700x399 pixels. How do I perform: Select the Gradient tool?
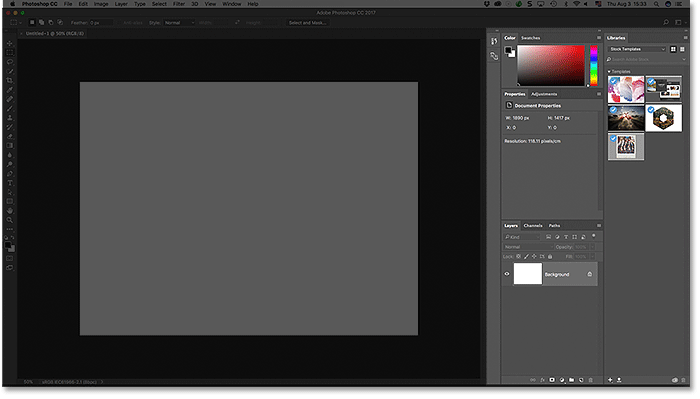click(10, 145)
